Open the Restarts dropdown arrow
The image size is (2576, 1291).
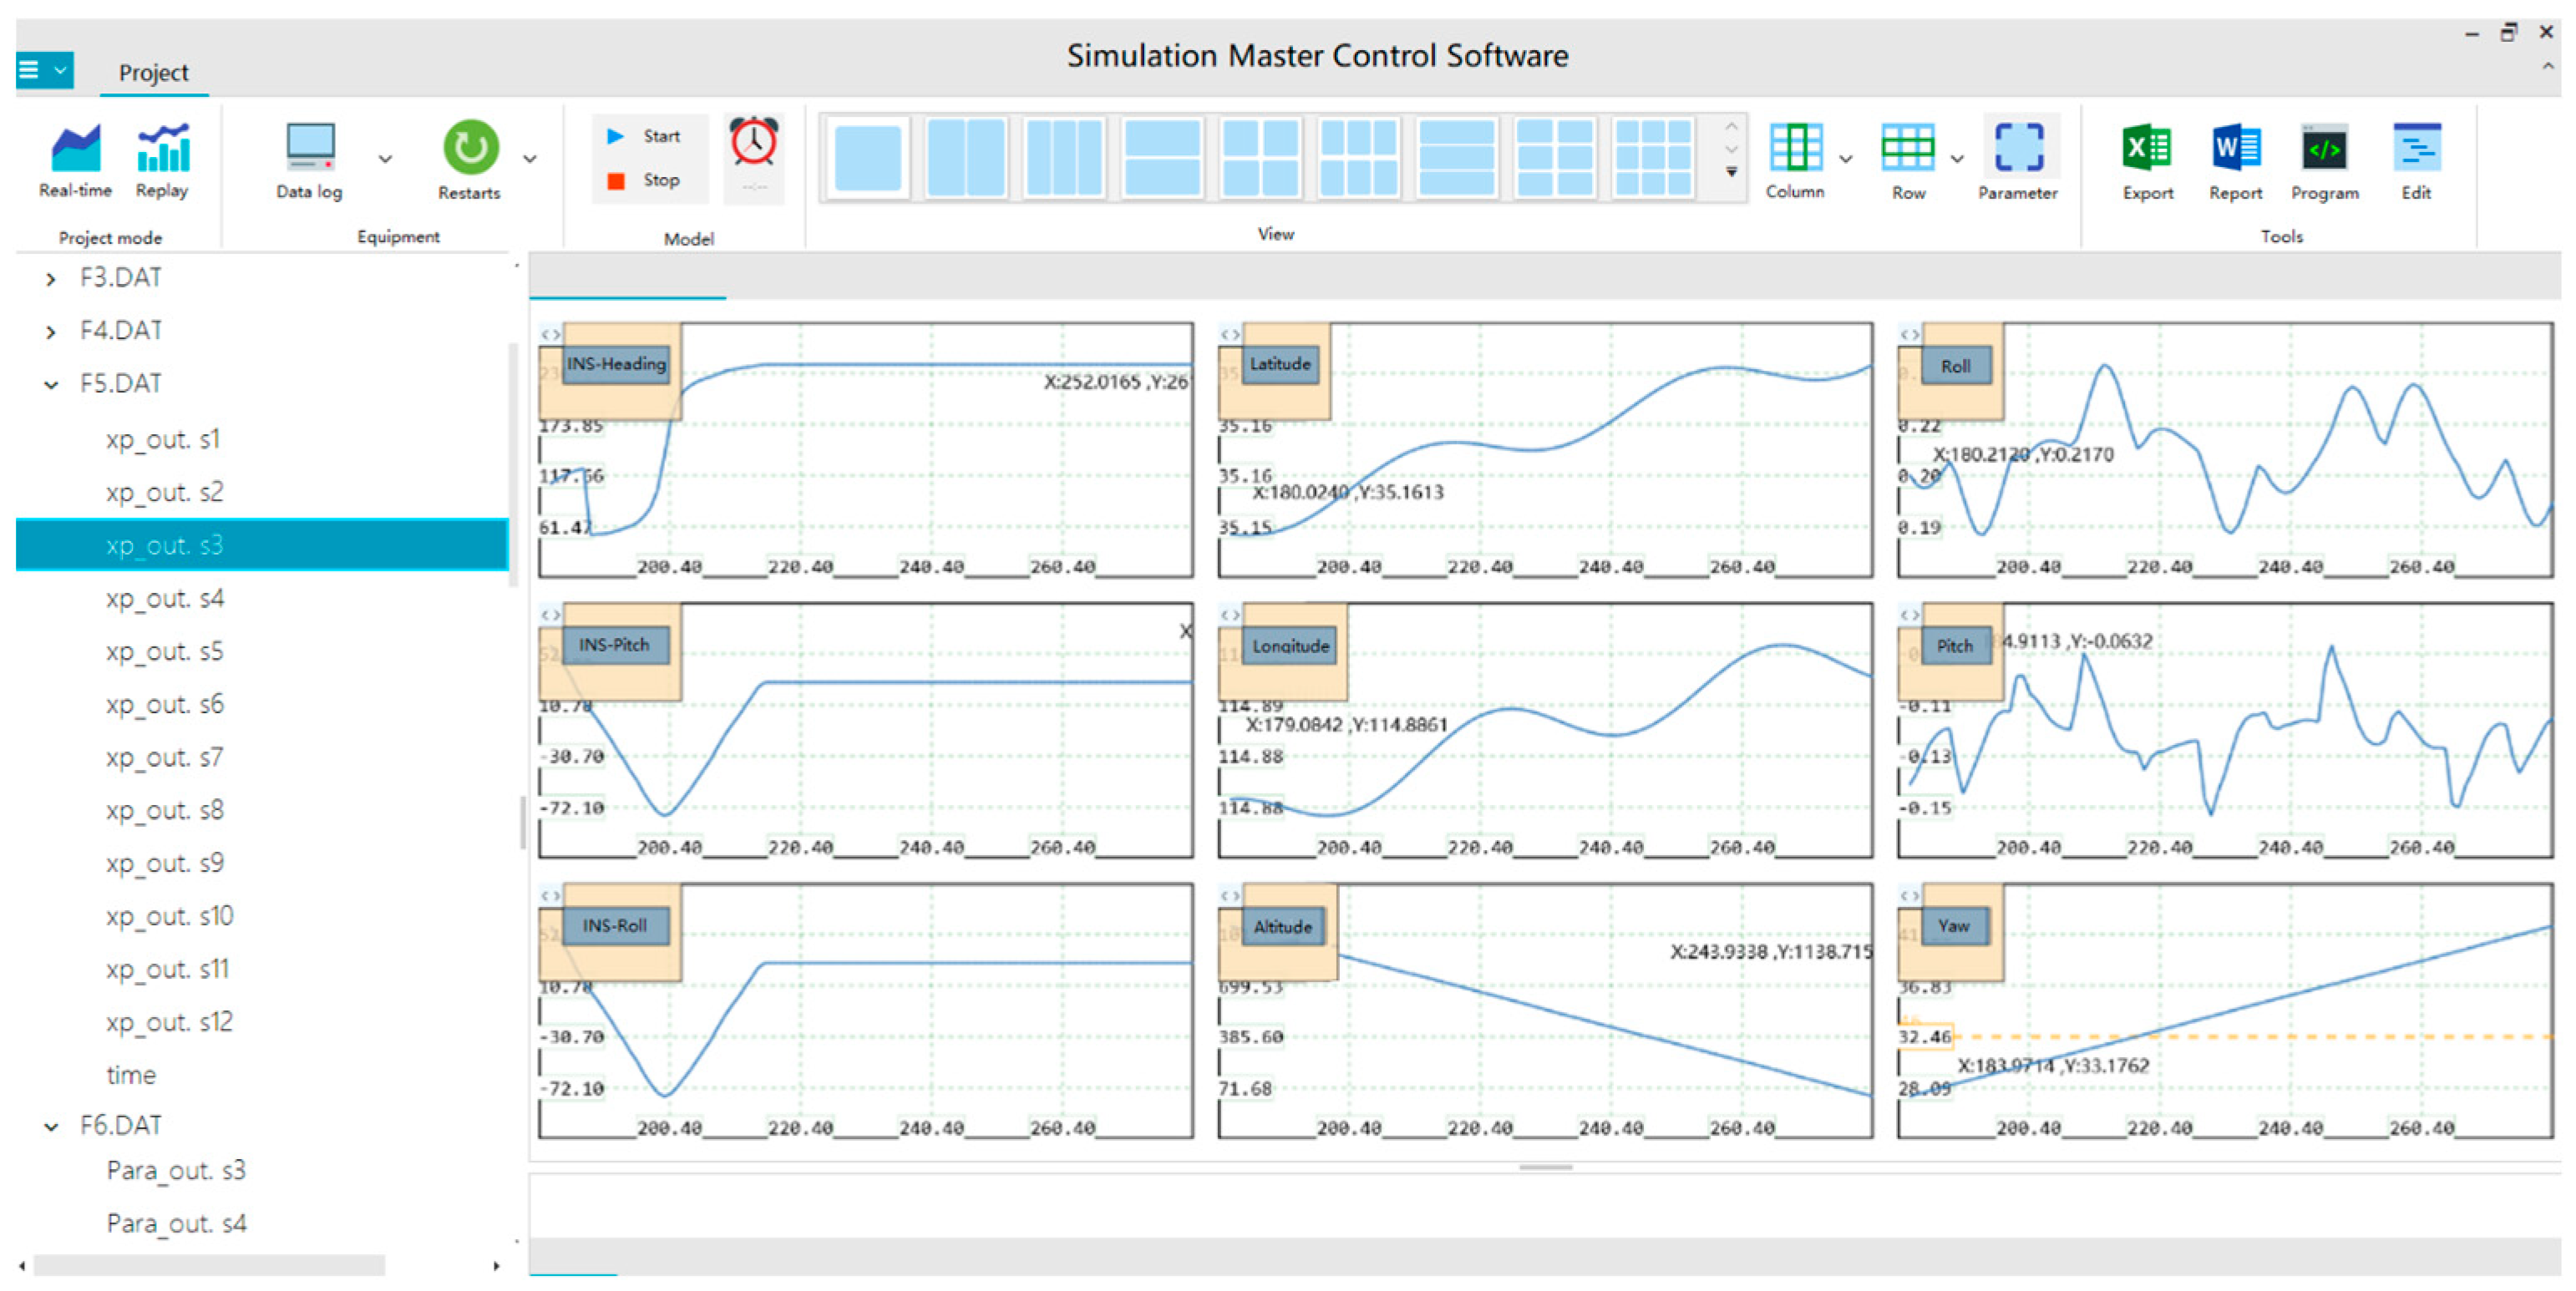coord(530,159)
